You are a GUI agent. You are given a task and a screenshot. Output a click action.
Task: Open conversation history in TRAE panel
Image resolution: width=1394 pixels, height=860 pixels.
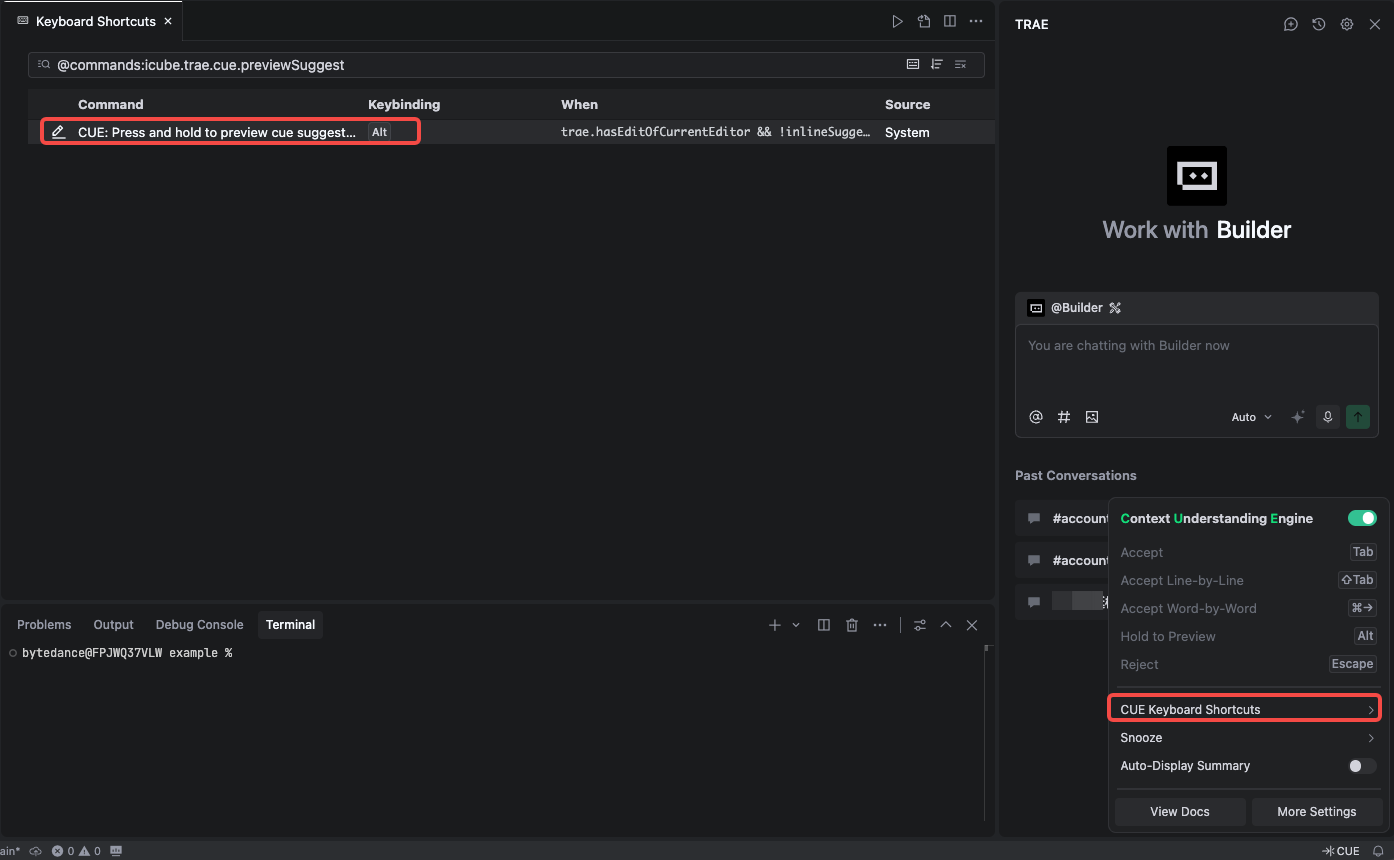point(1318,23)
